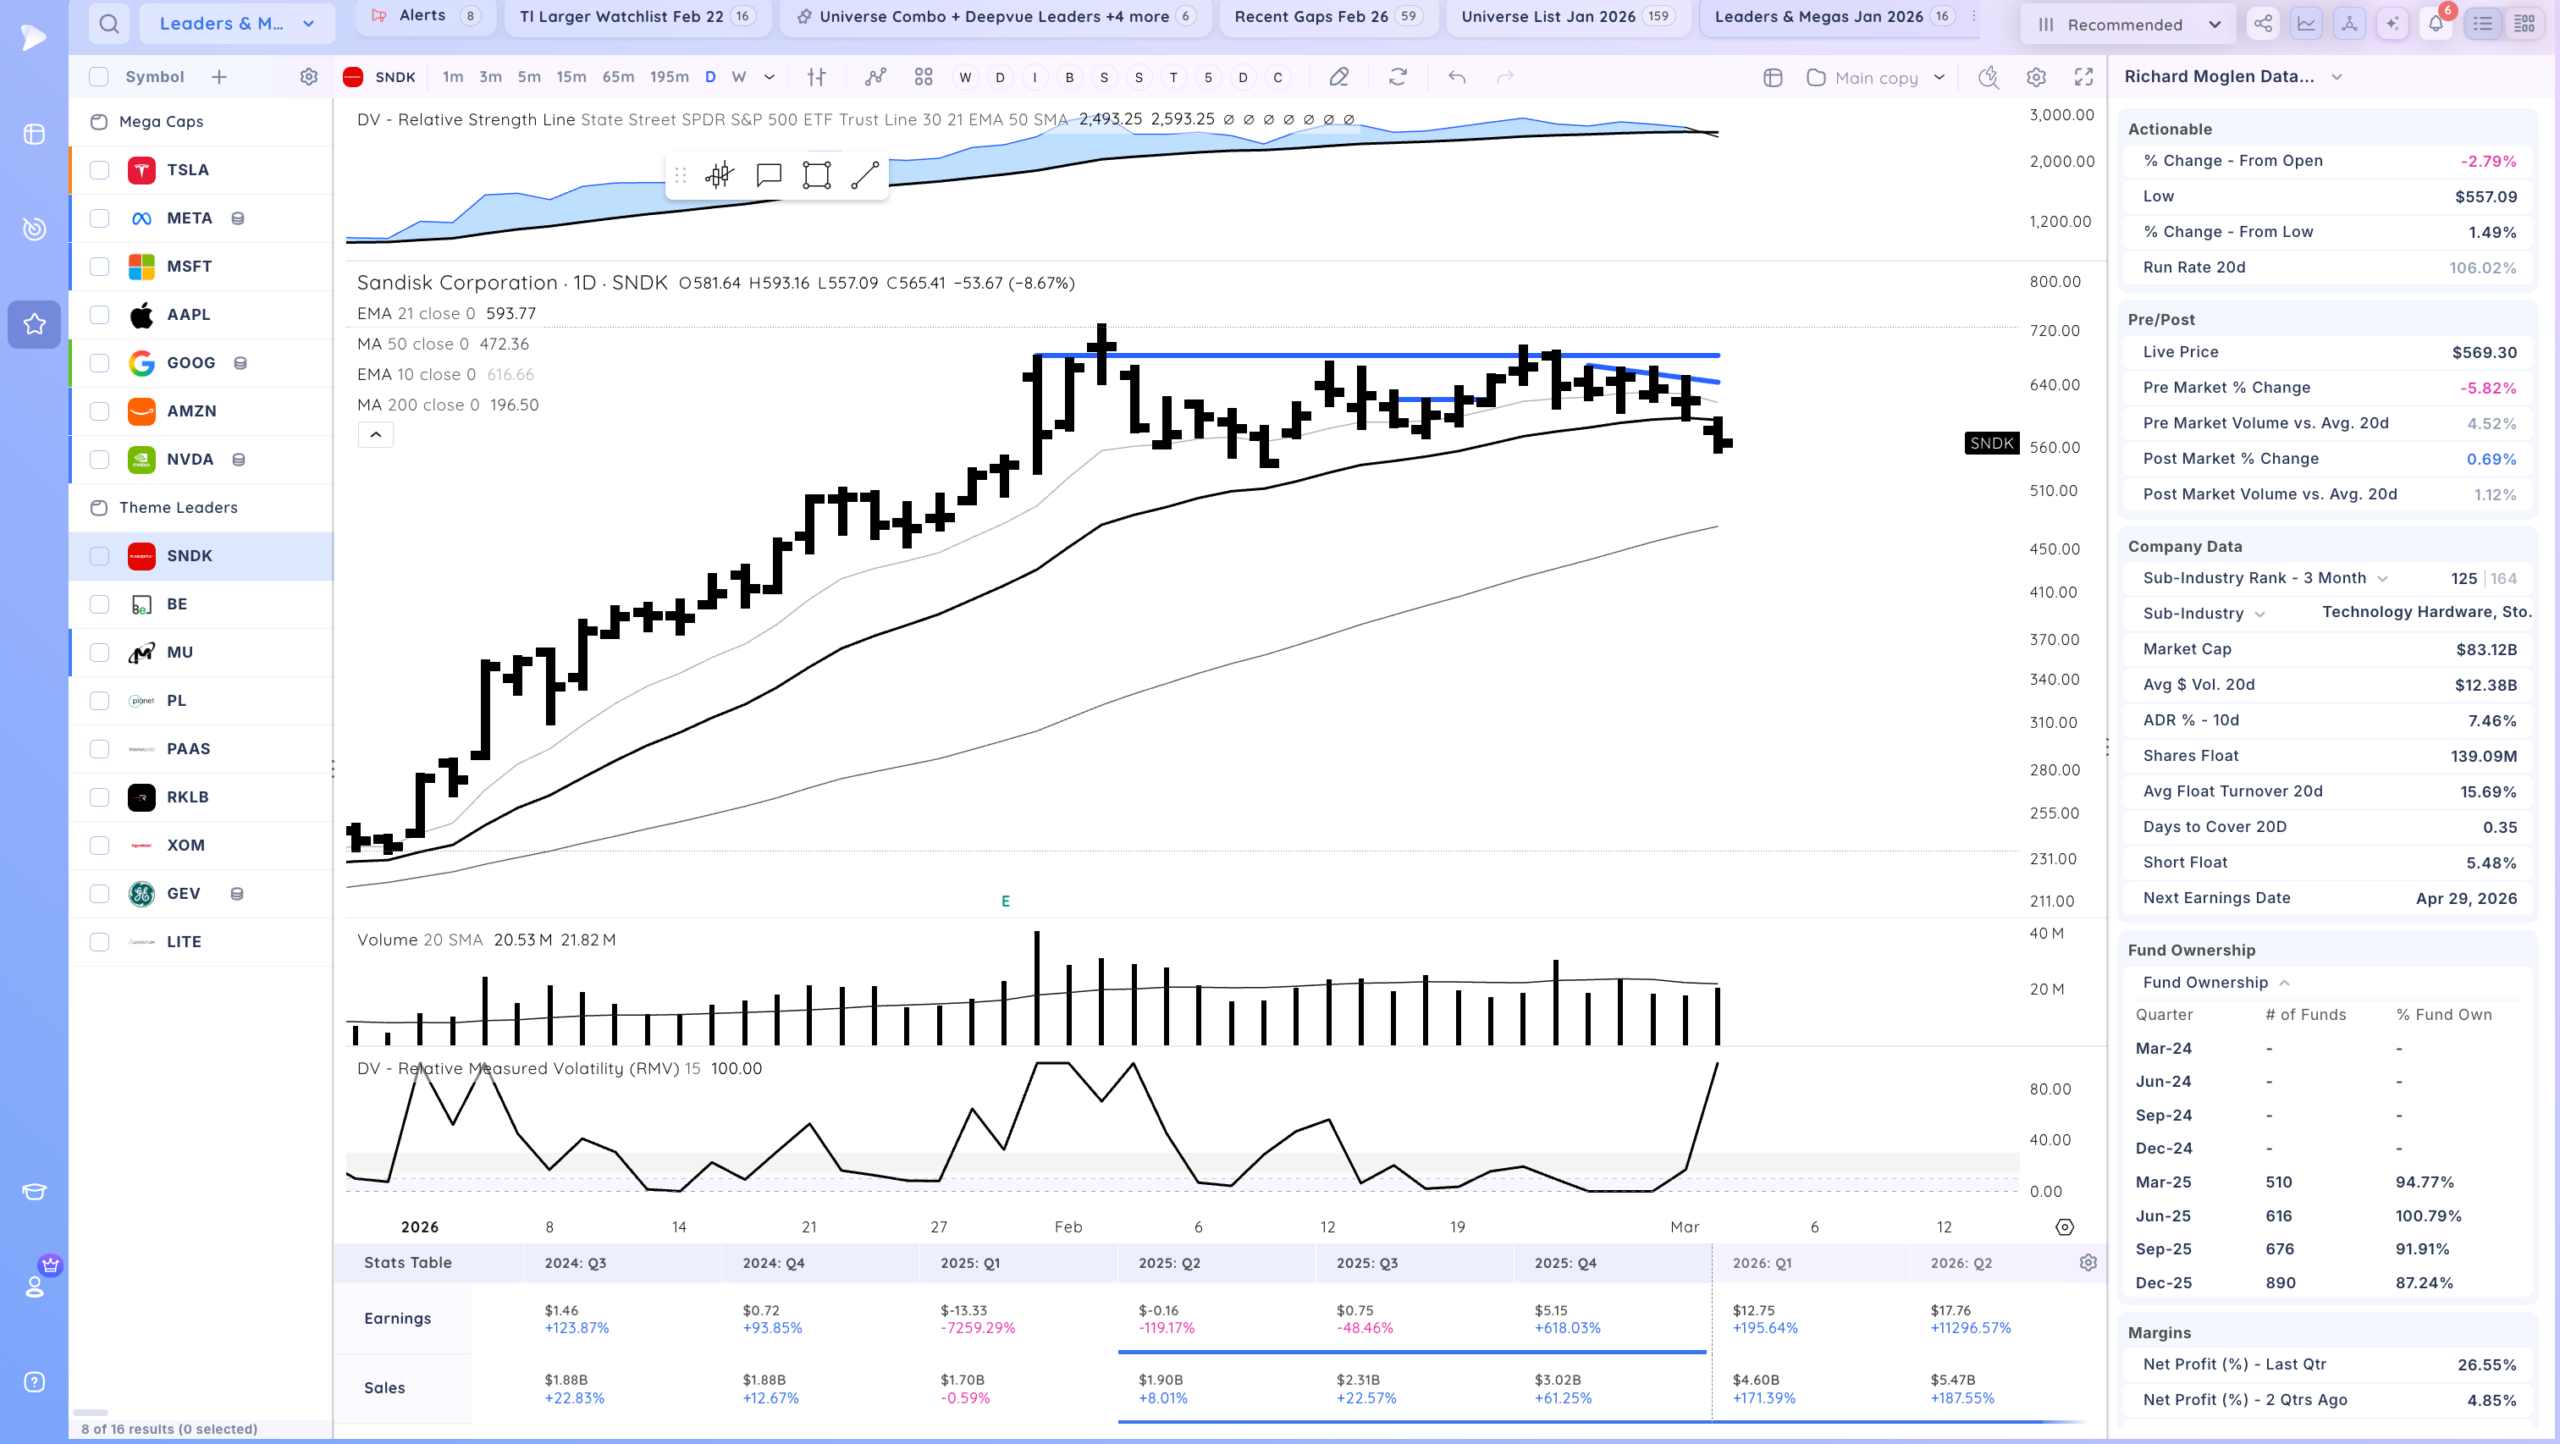2560x1444 pixels.
Task: Open the magnifier search icon
Action: click(109, 23)
